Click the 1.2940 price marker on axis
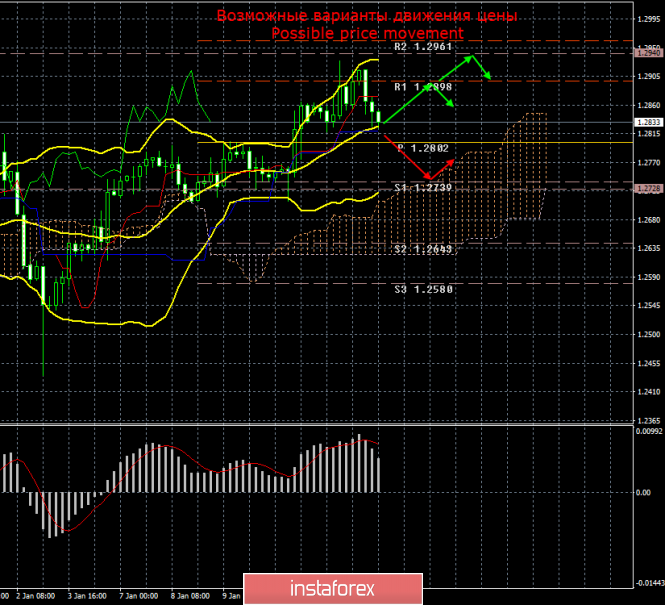 tap(647, 53)
